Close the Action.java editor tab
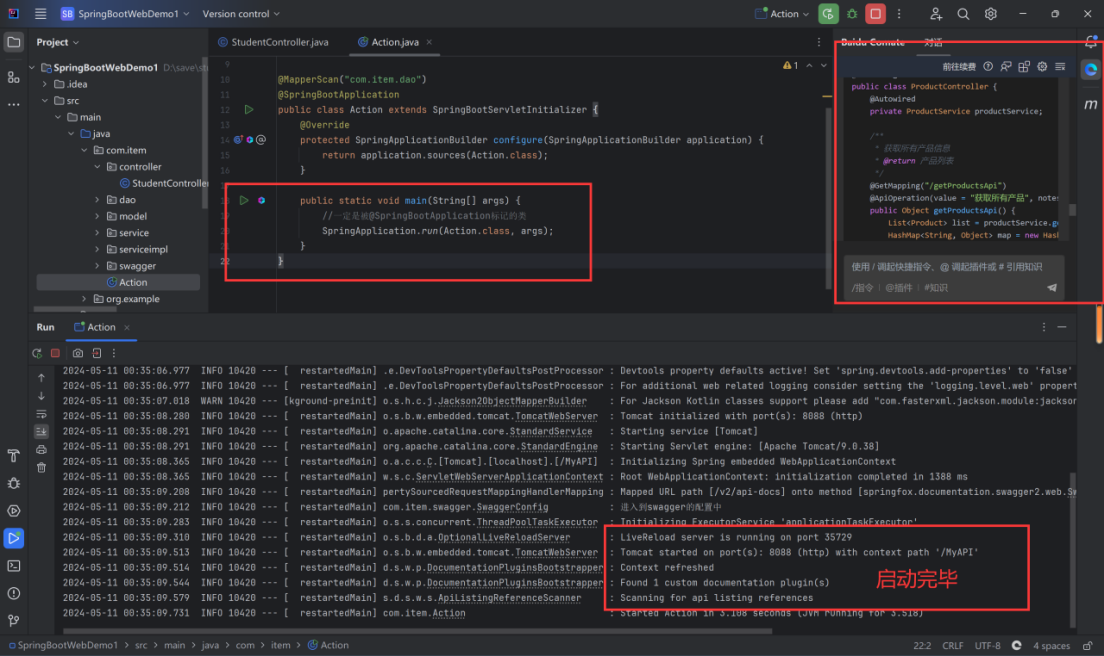1104x656 pixels. [429, 42]
